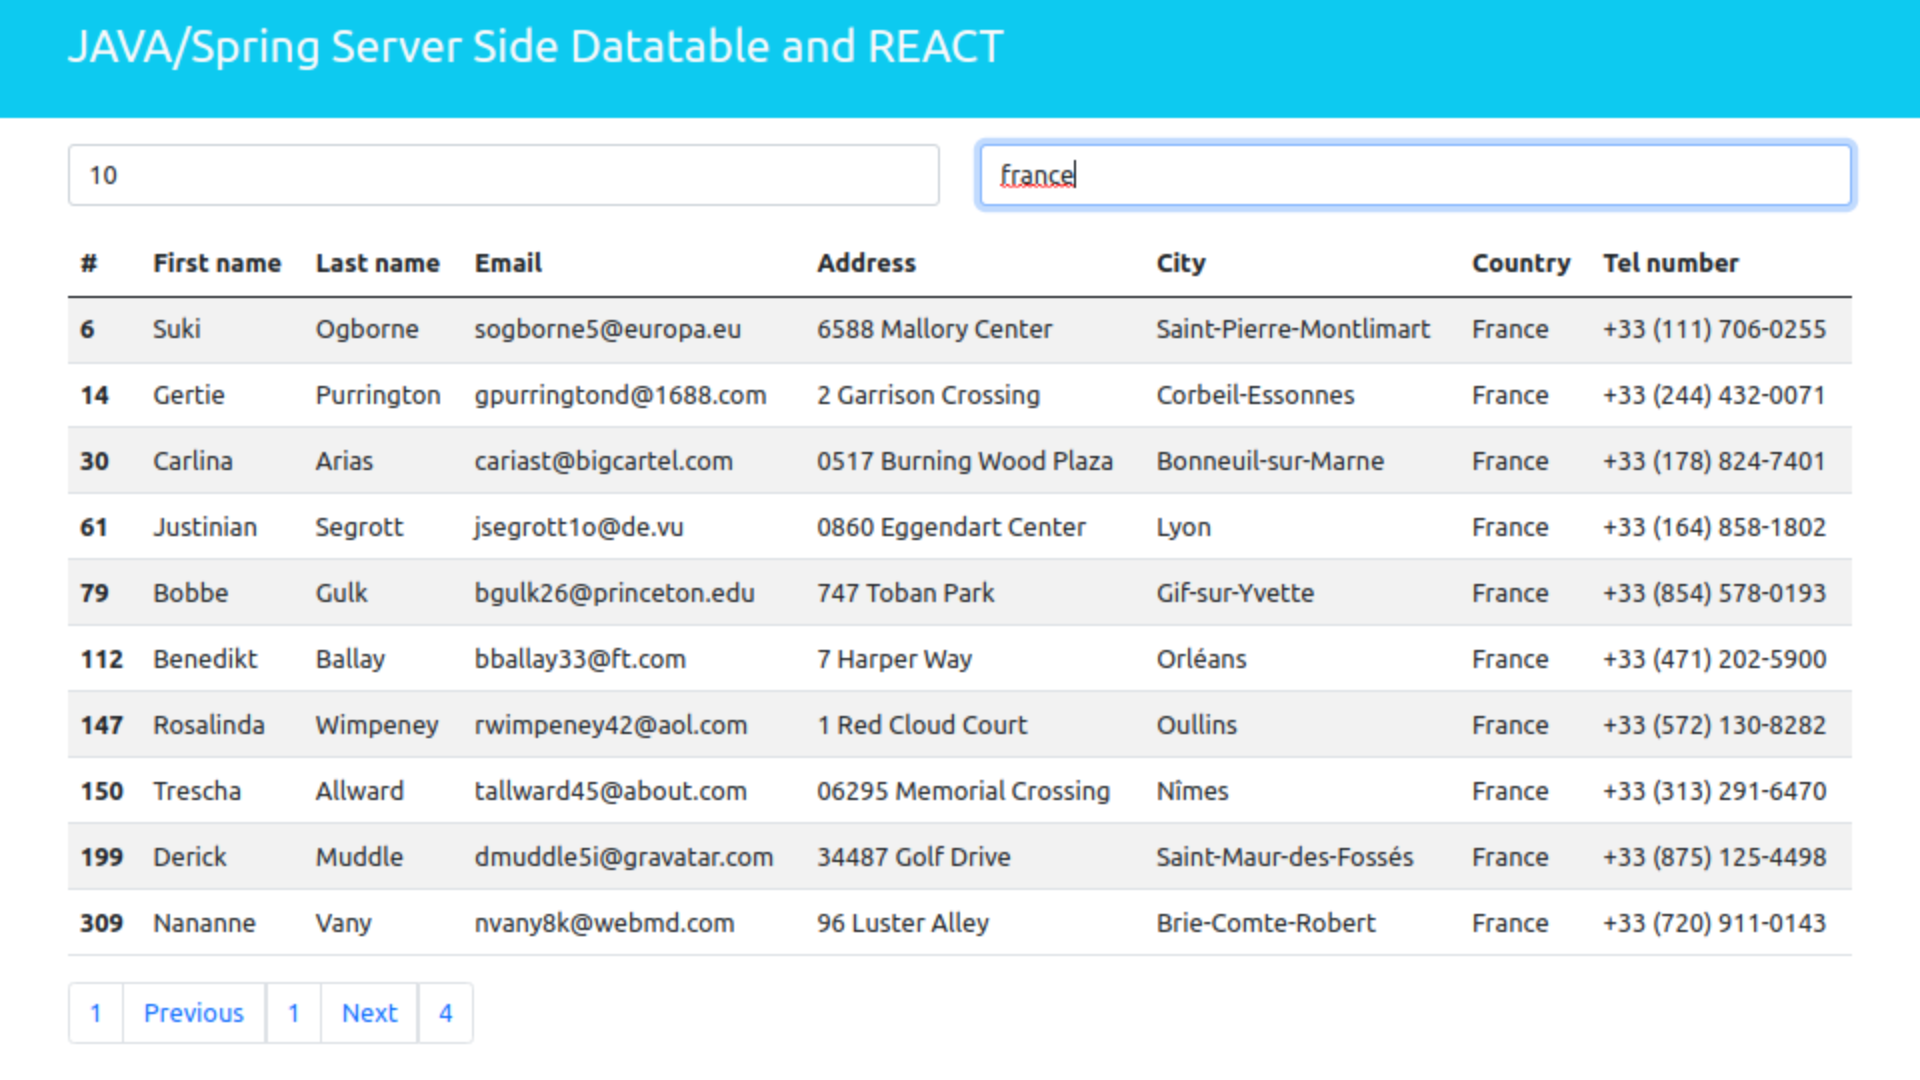Sort the table by City column

click(x=1181, y=263)
